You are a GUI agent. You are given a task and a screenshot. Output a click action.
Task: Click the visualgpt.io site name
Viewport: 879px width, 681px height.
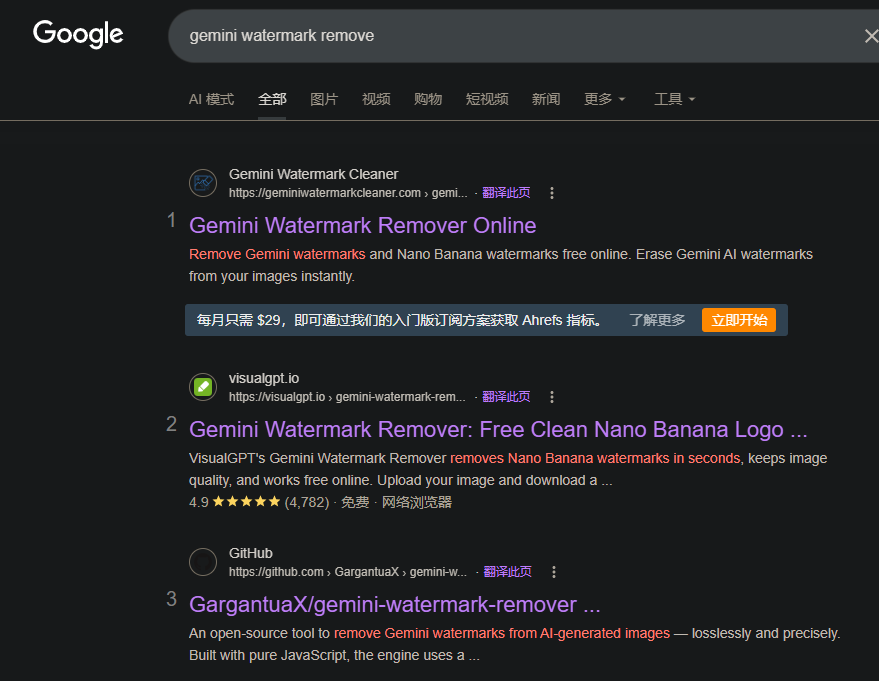(264, 378)
